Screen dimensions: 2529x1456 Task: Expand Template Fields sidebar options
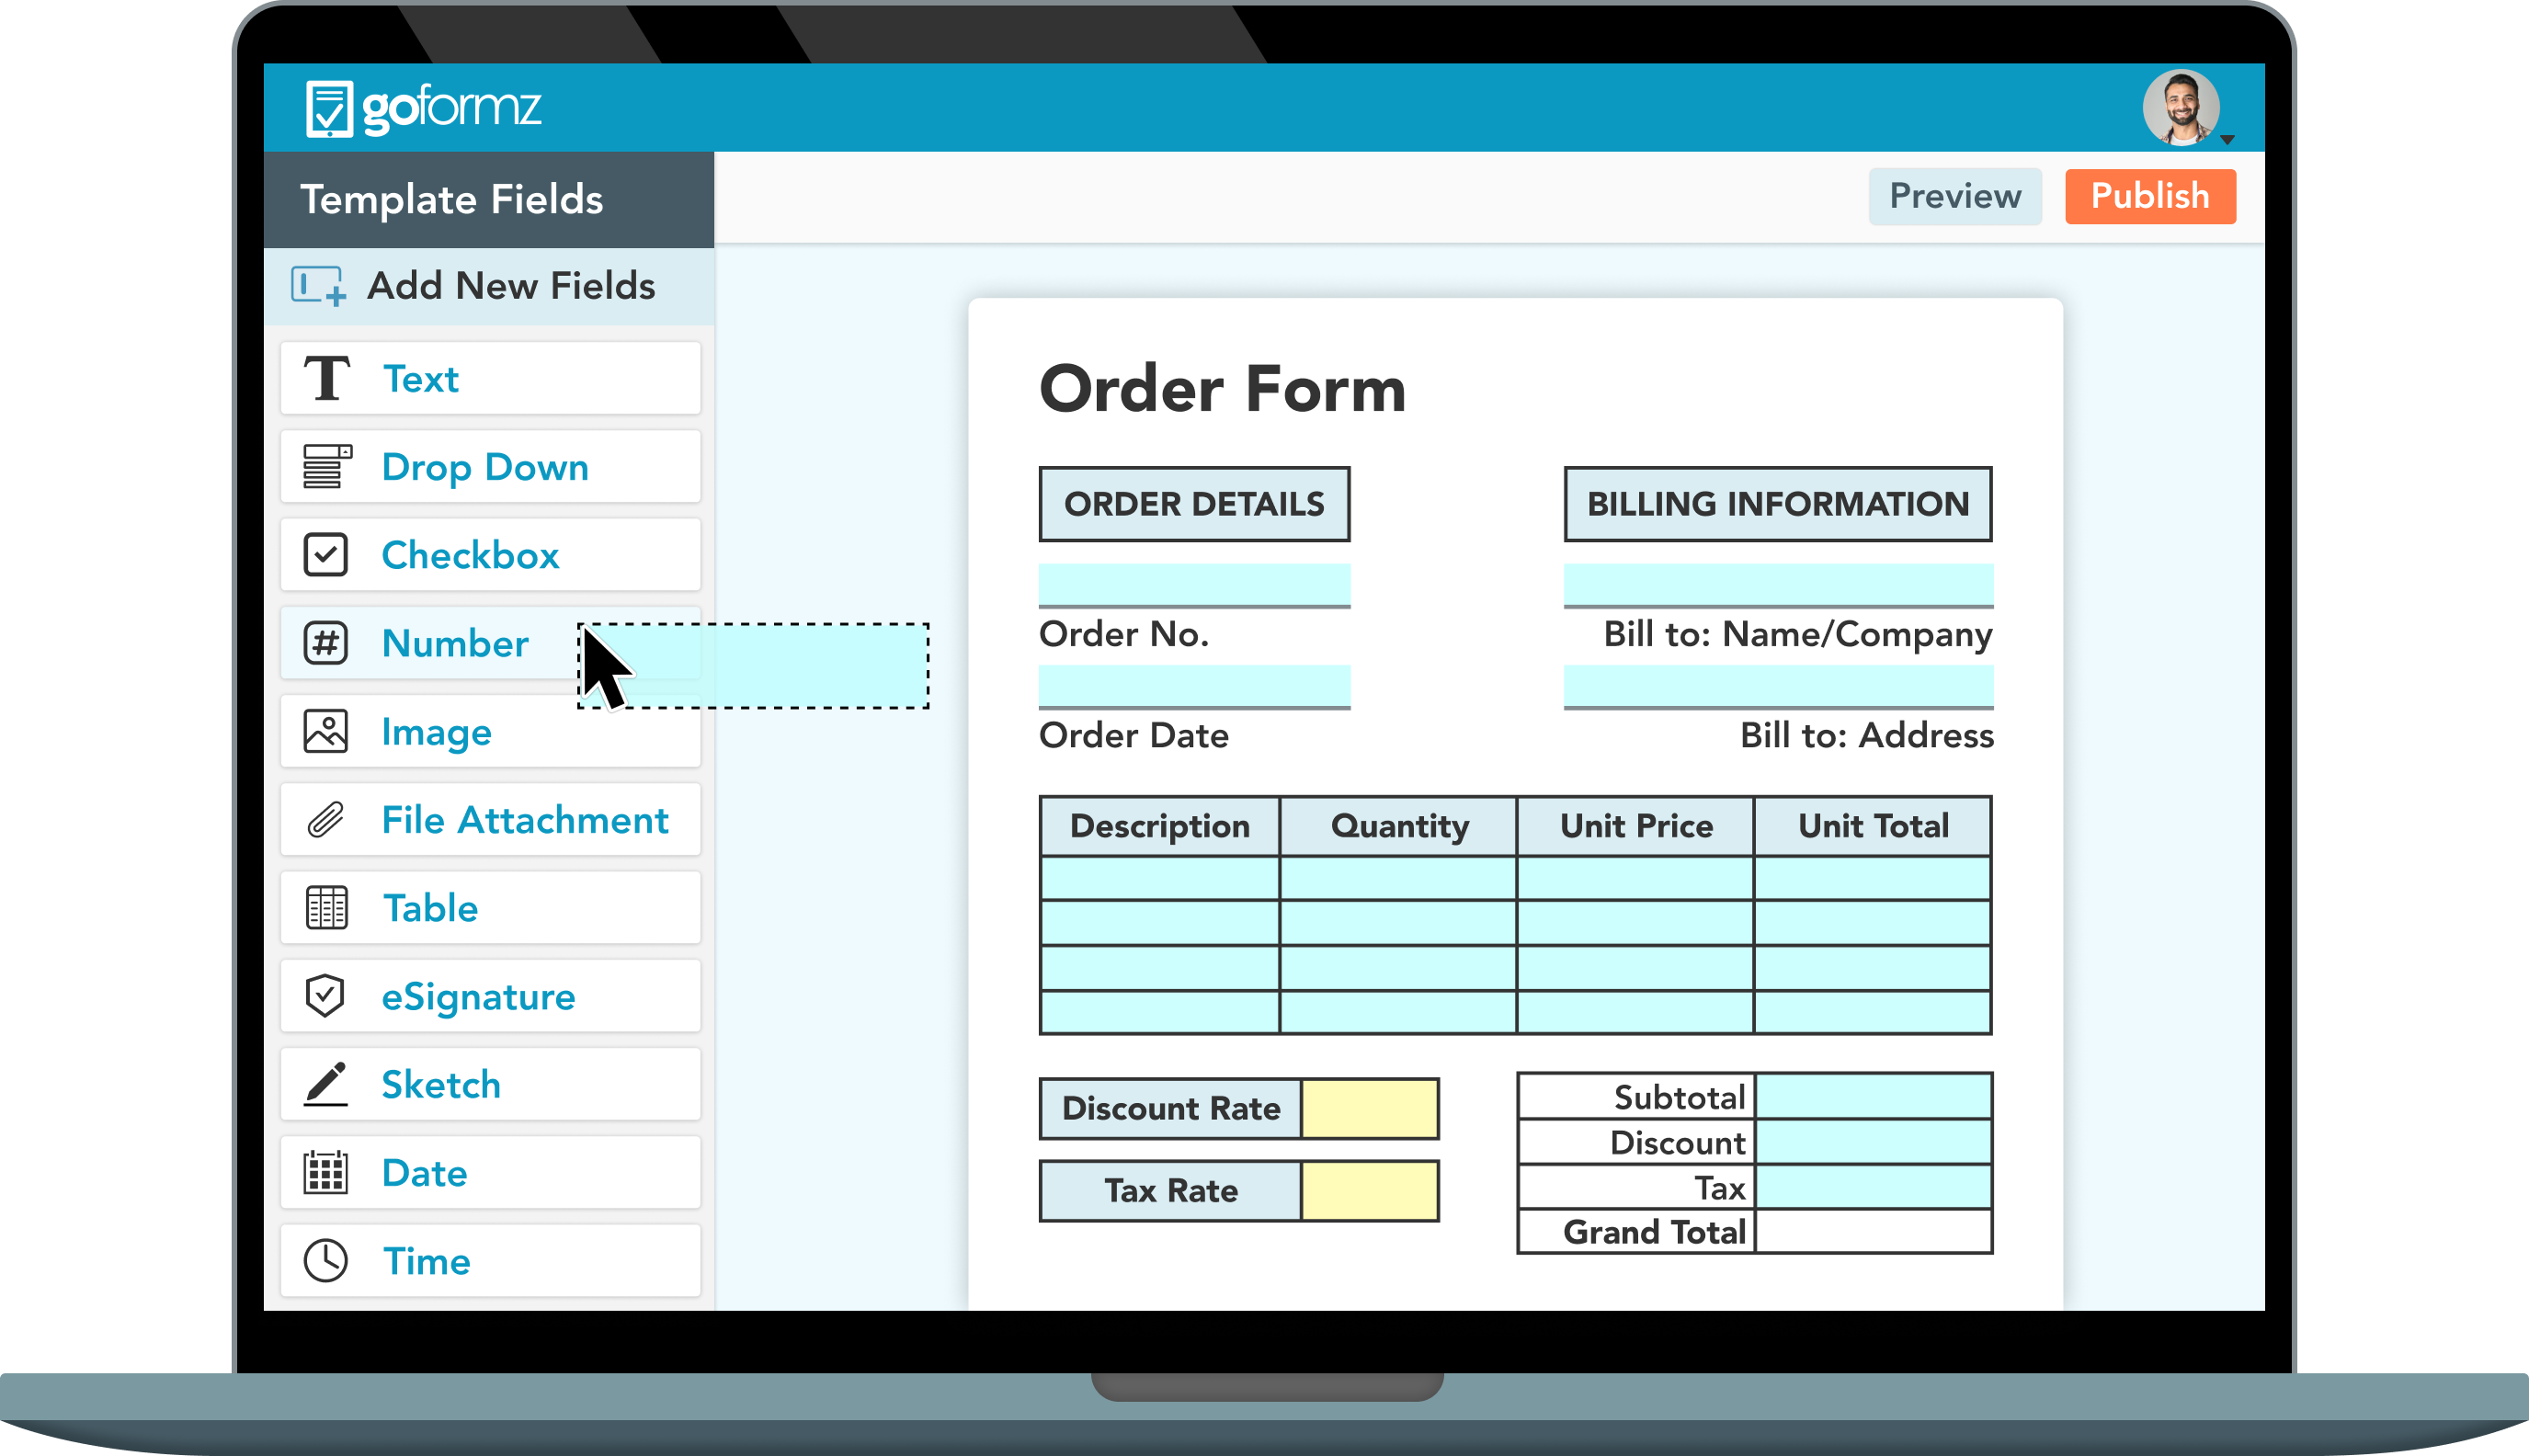pyautogui.click(x=494, y=287)
